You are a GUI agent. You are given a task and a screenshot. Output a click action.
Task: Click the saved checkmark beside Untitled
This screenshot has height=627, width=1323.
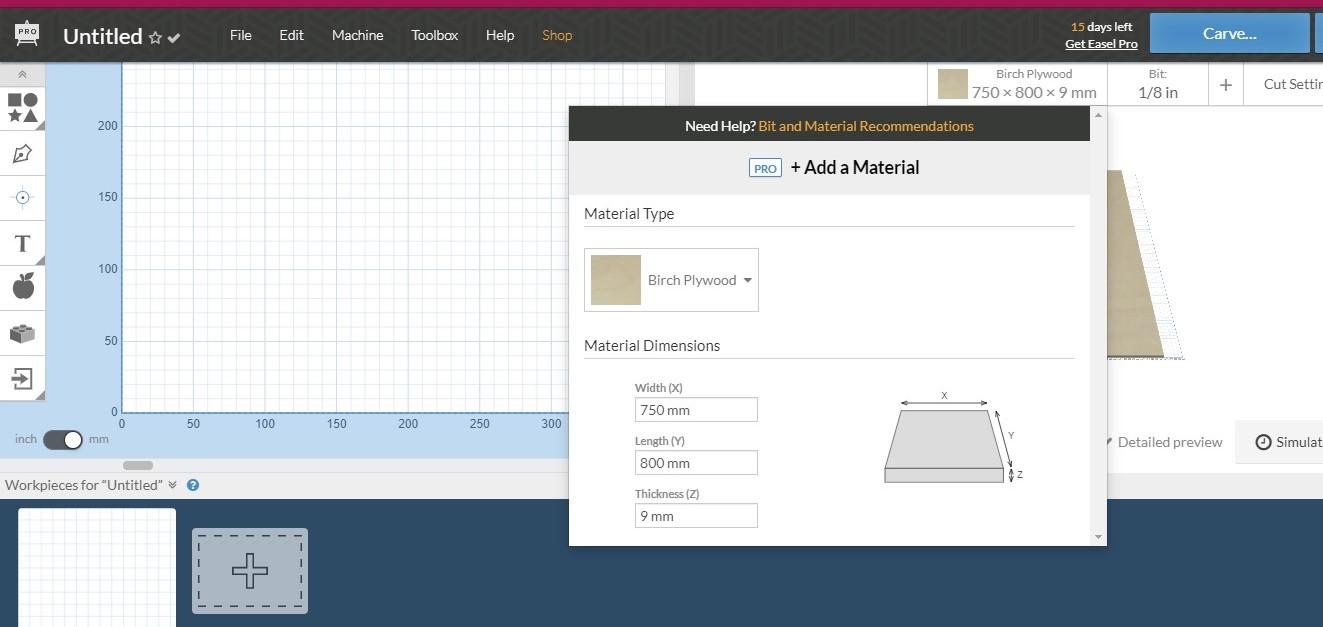tap(174, 38)
